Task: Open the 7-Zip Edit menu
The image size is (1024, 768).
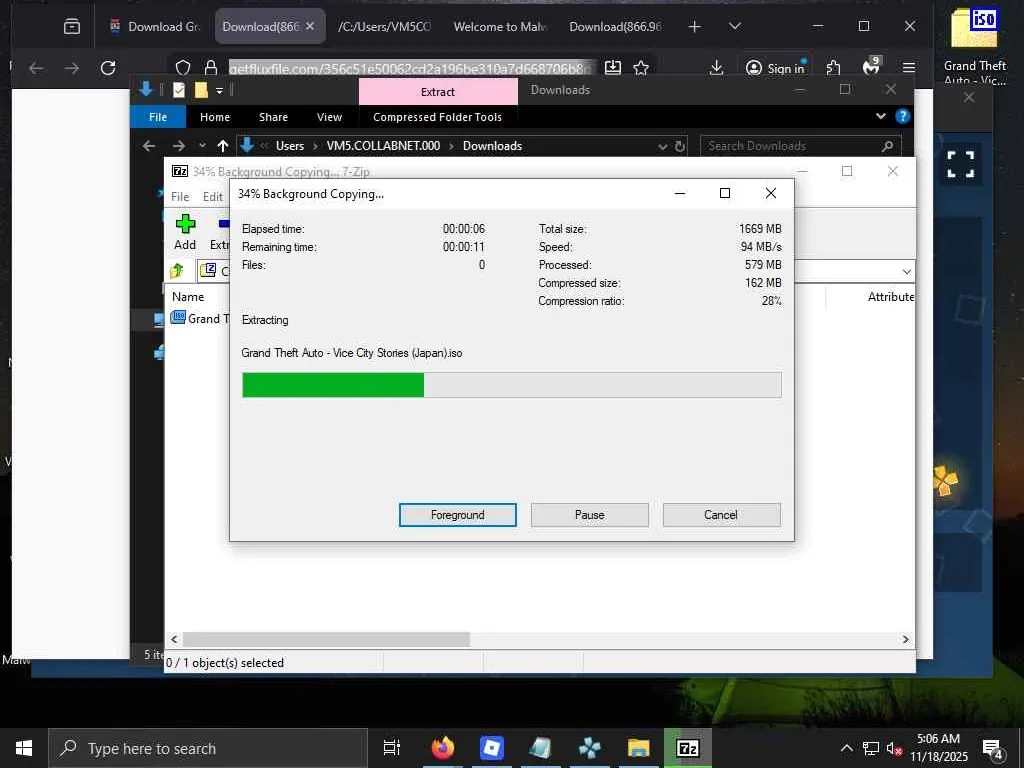Action: point(212,197)
